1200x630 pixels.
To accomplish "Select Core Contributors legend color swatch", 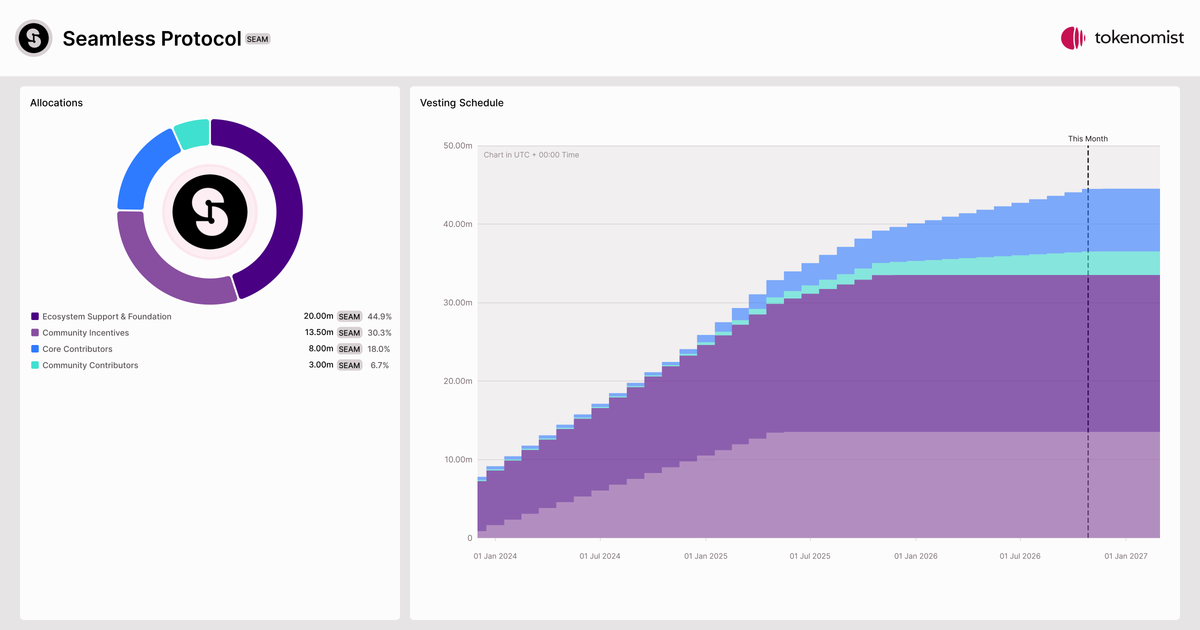I will (x=35, y=349).
